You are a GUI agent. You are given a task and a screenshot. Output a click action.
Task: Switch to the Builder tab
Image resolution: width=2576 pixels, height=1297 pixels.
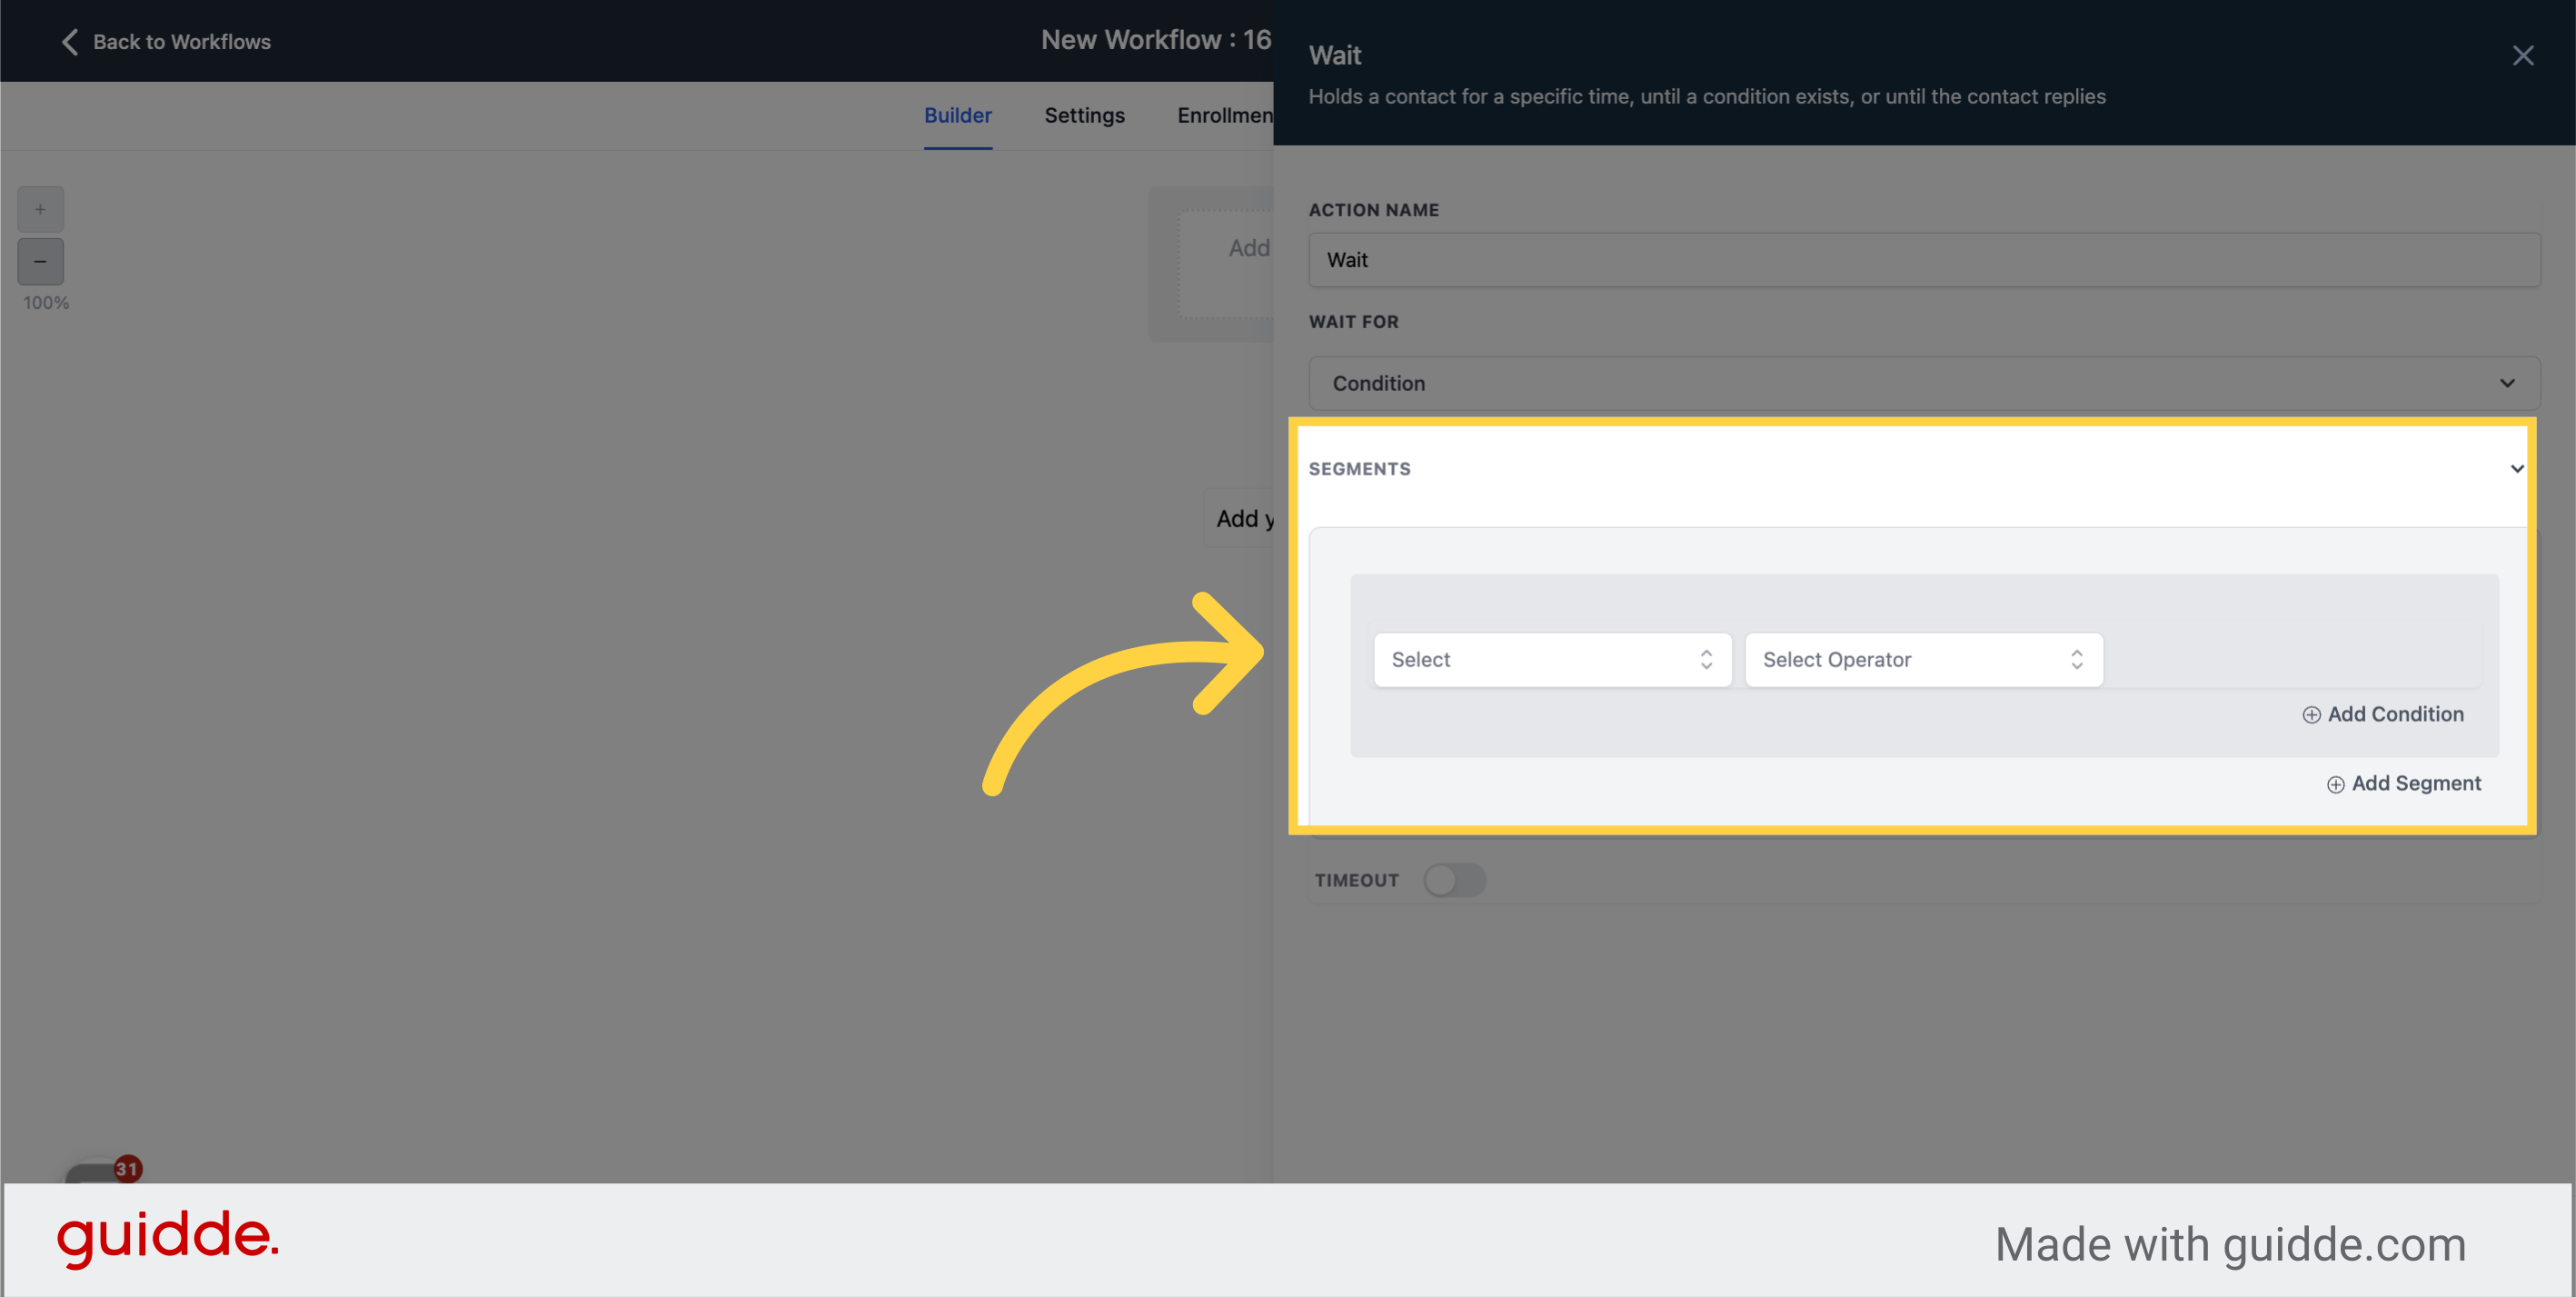957,115
